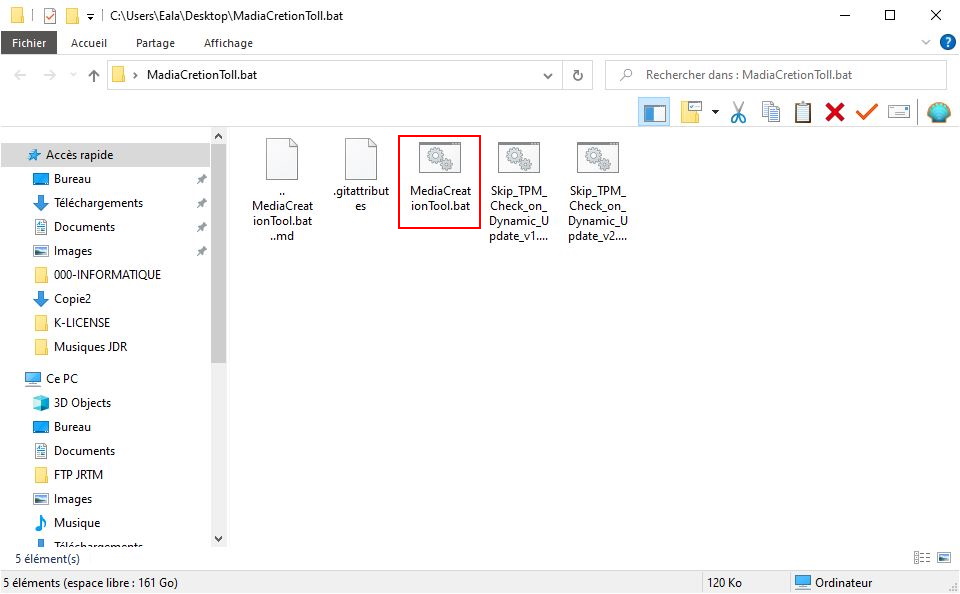Viewport: 960px width, 594px height.
Task: Go up one folder level
Action: tap(94, 75)
